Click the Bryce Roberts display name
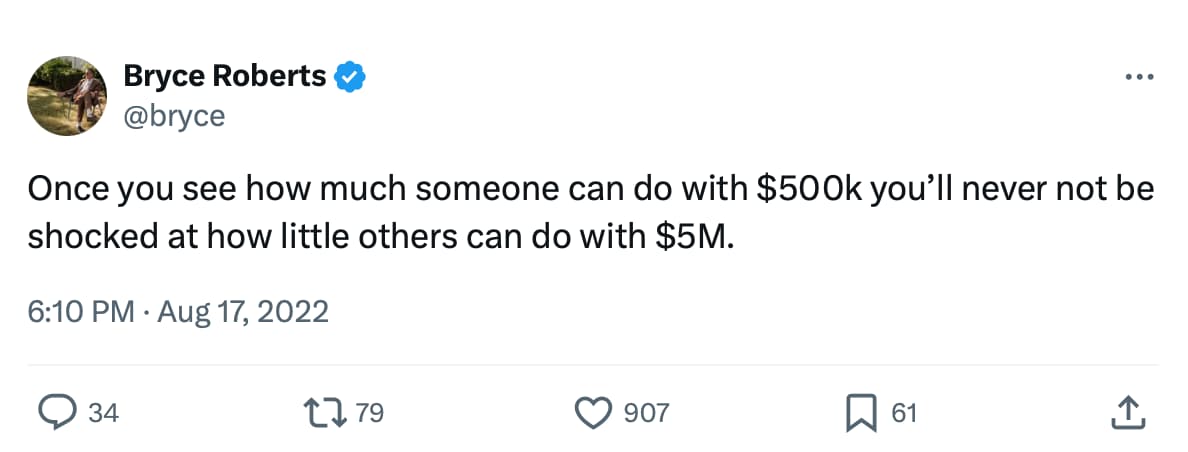The width and height of the screenshot is (1188, 452). click(x=224, y=75)
